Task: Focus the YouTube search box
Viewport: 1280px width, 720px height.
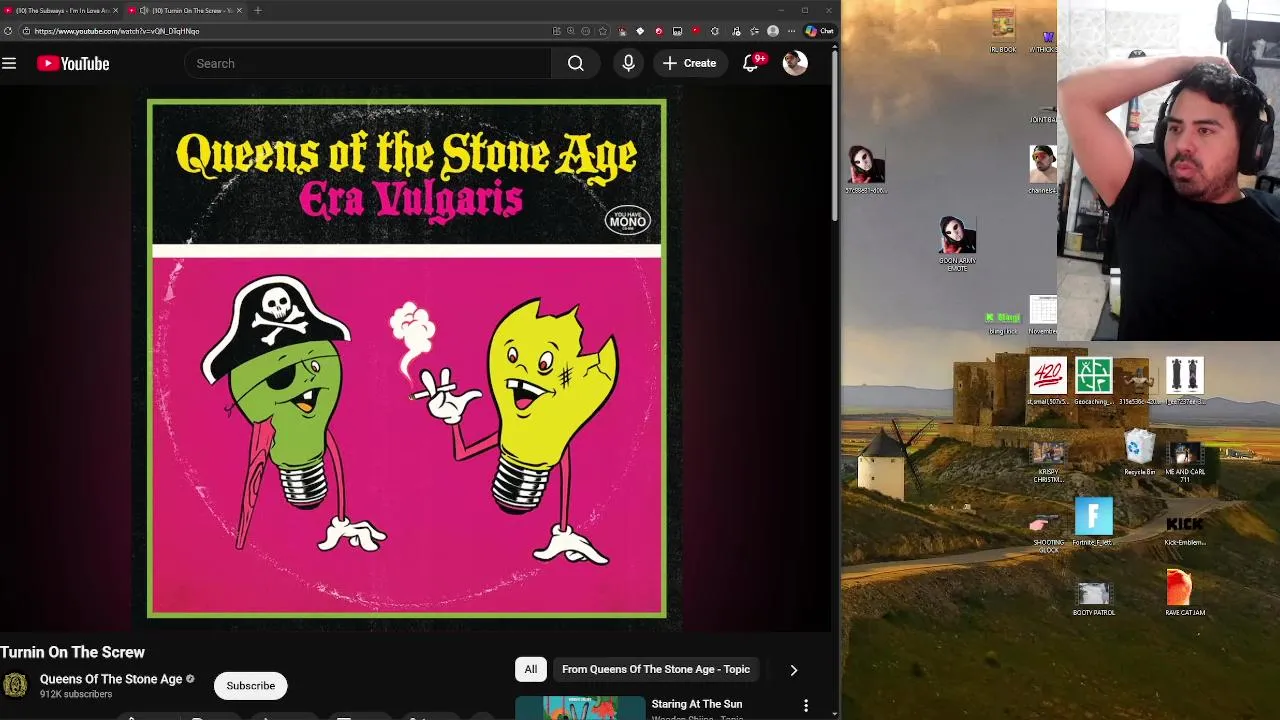Action: (x=367, y=63)
